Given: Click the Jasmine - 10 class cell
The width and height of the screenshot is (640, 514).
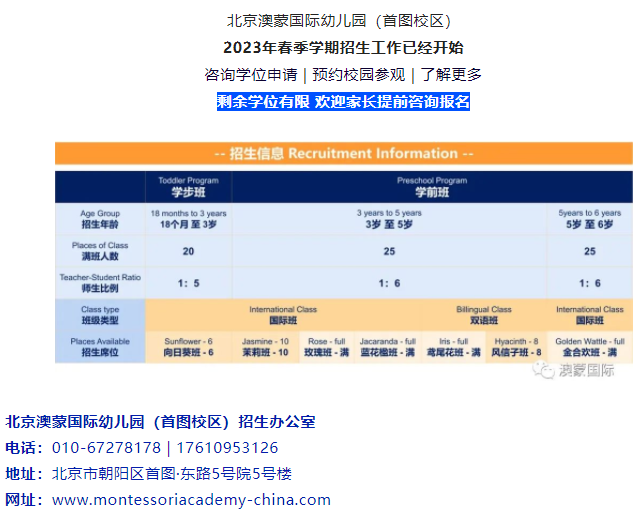Looking at the screenshot, I should [x=265, y=347].
